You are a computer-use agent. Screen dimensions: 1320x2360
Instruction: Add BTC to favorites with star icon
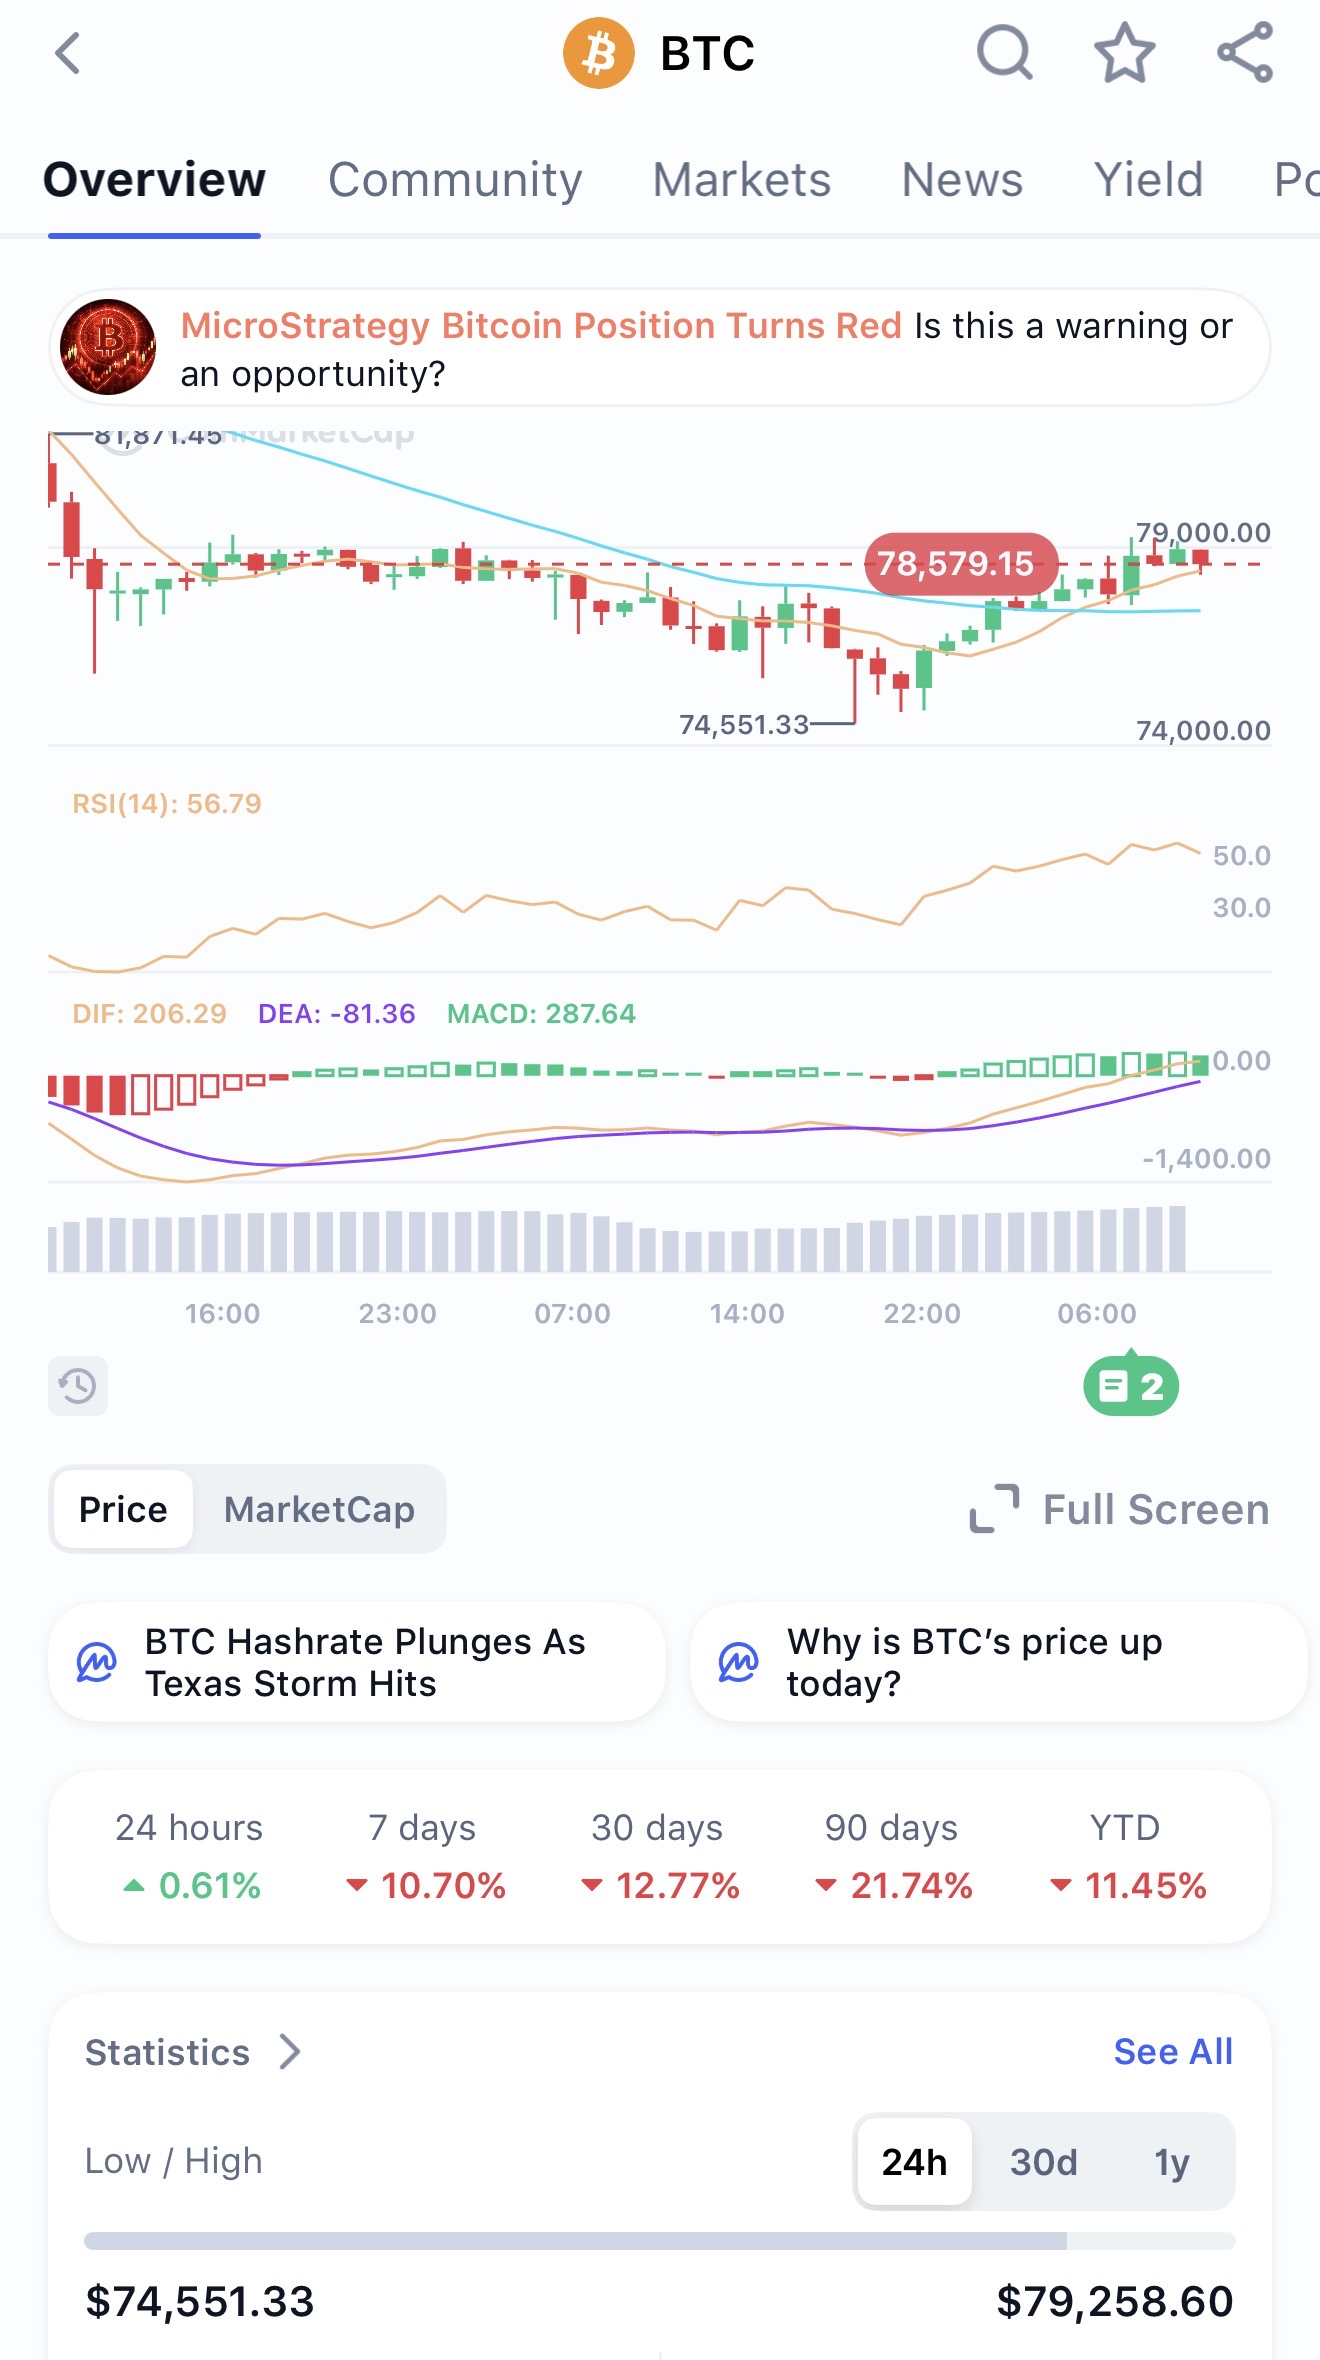[1124, 52]
